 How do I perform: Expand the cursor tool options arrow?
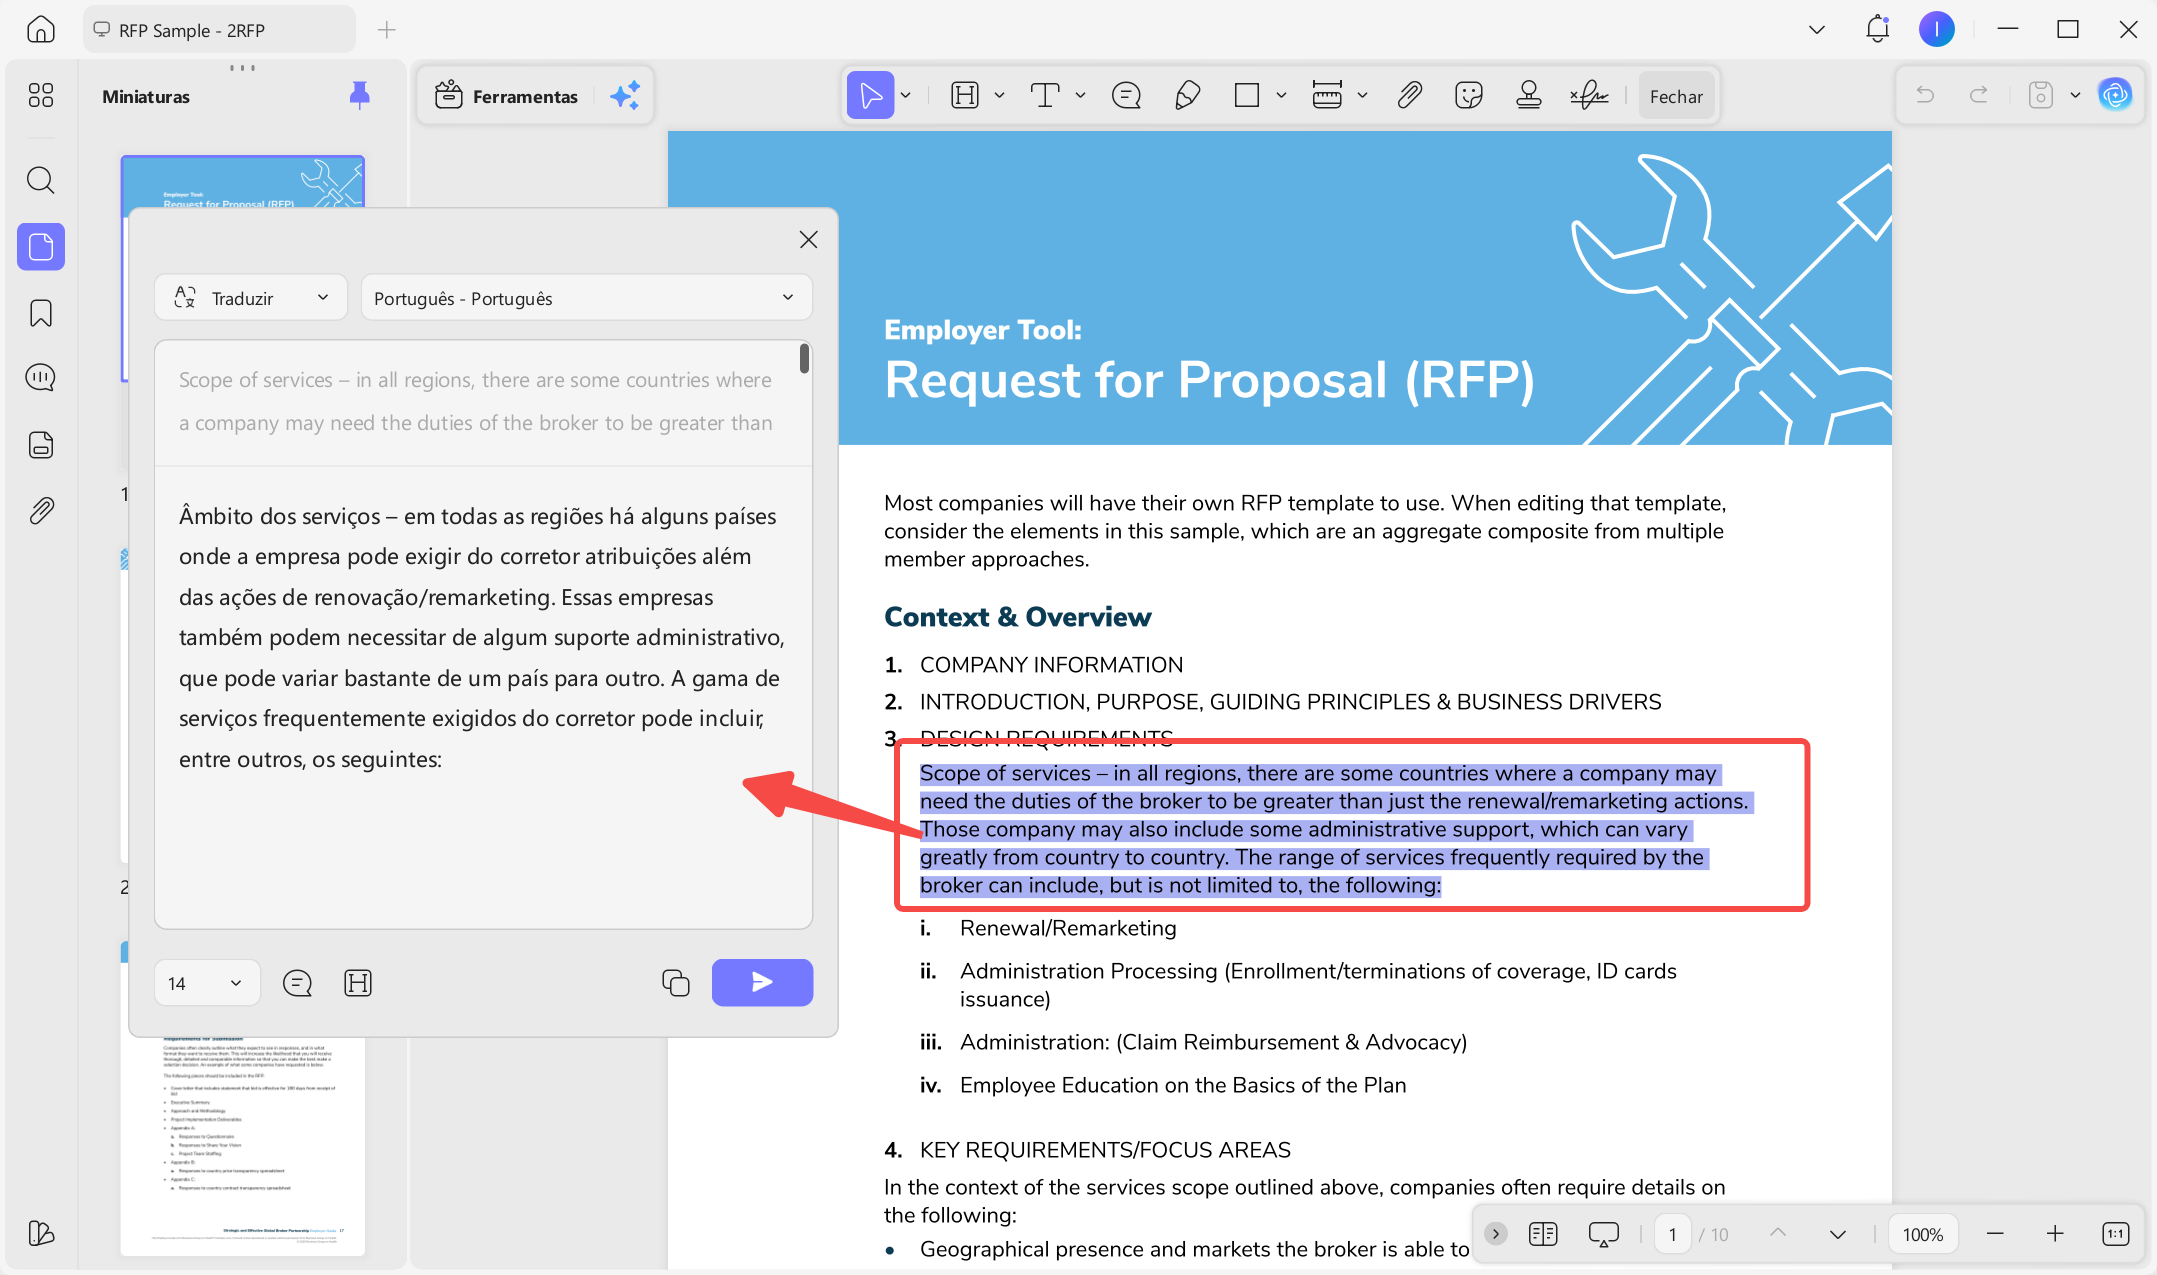coord(906,96)
